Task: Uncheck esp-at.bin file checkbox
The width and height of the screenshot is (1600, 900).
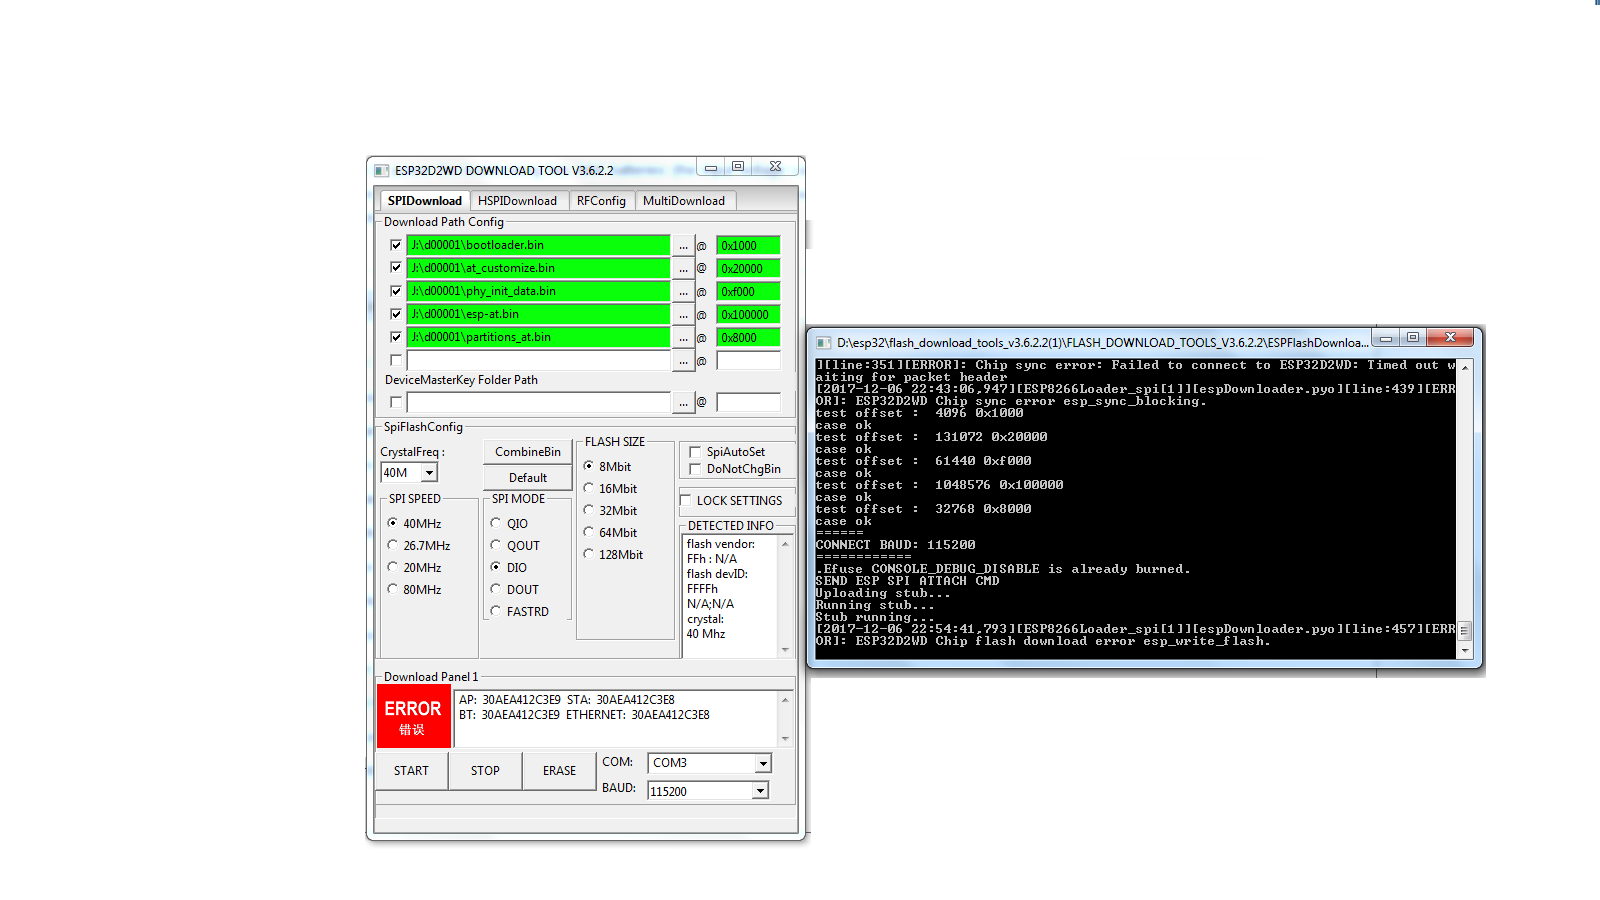Action: pos(396,314)
